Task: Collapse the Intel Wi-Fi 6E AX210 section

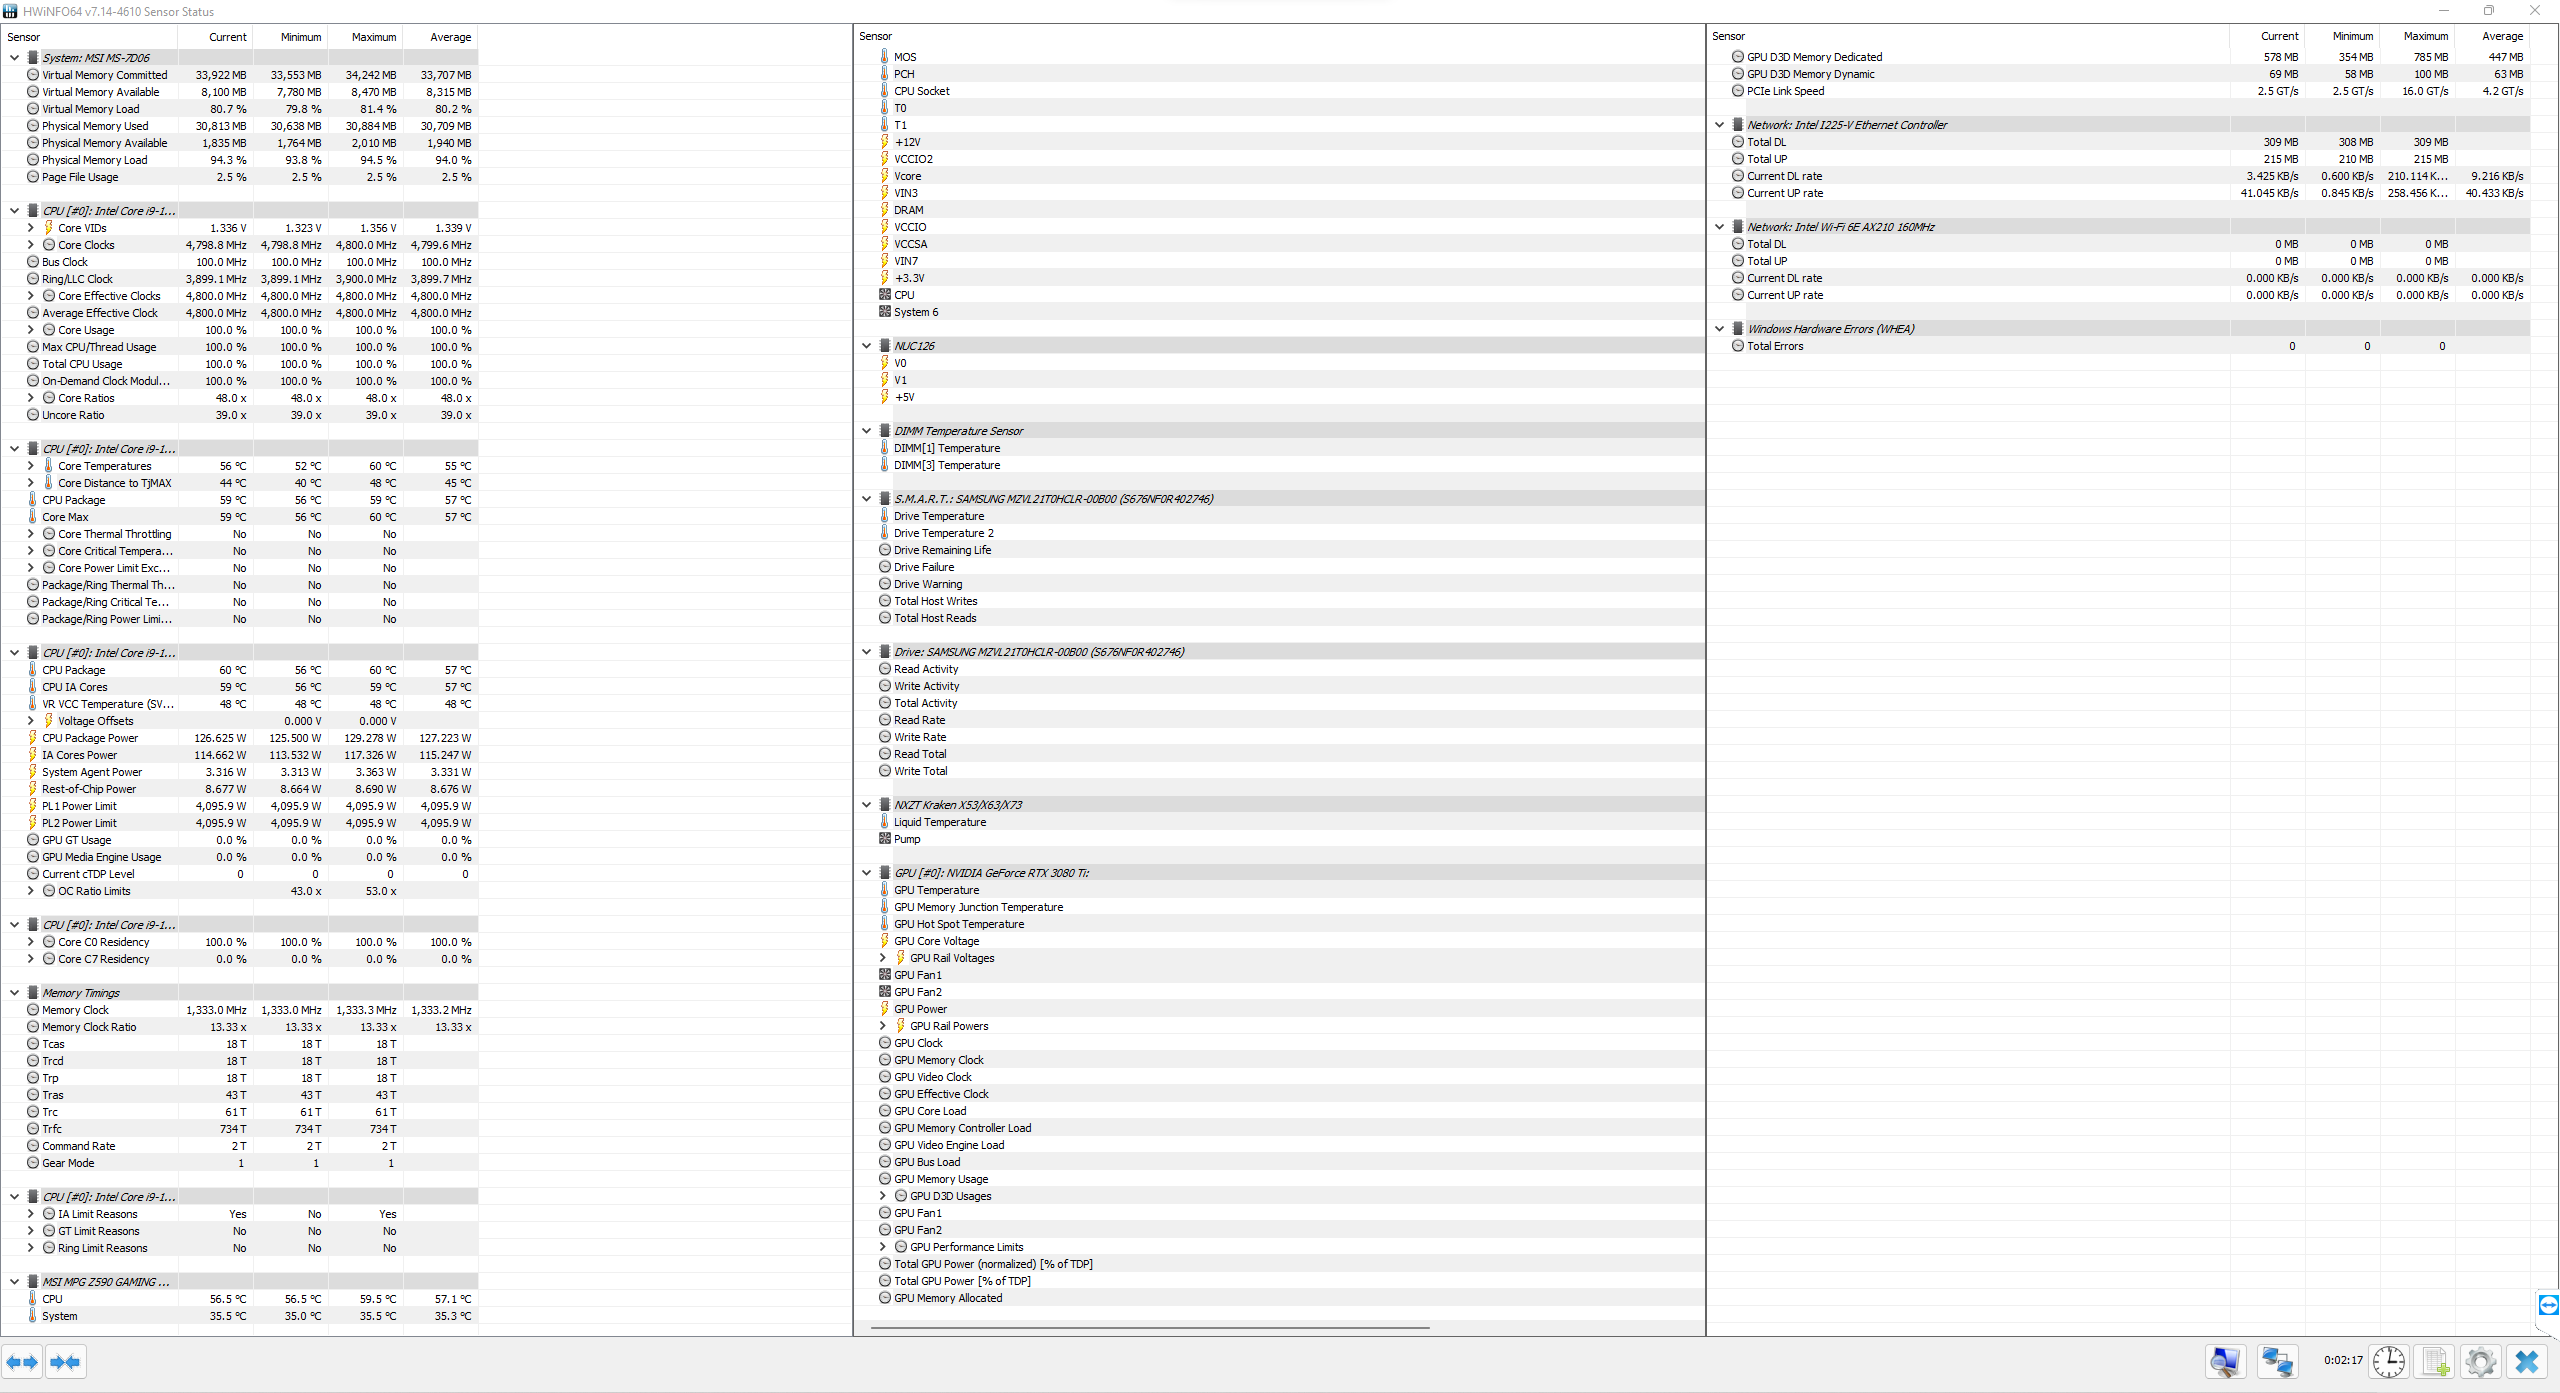Action: [x=1719, y=226]
